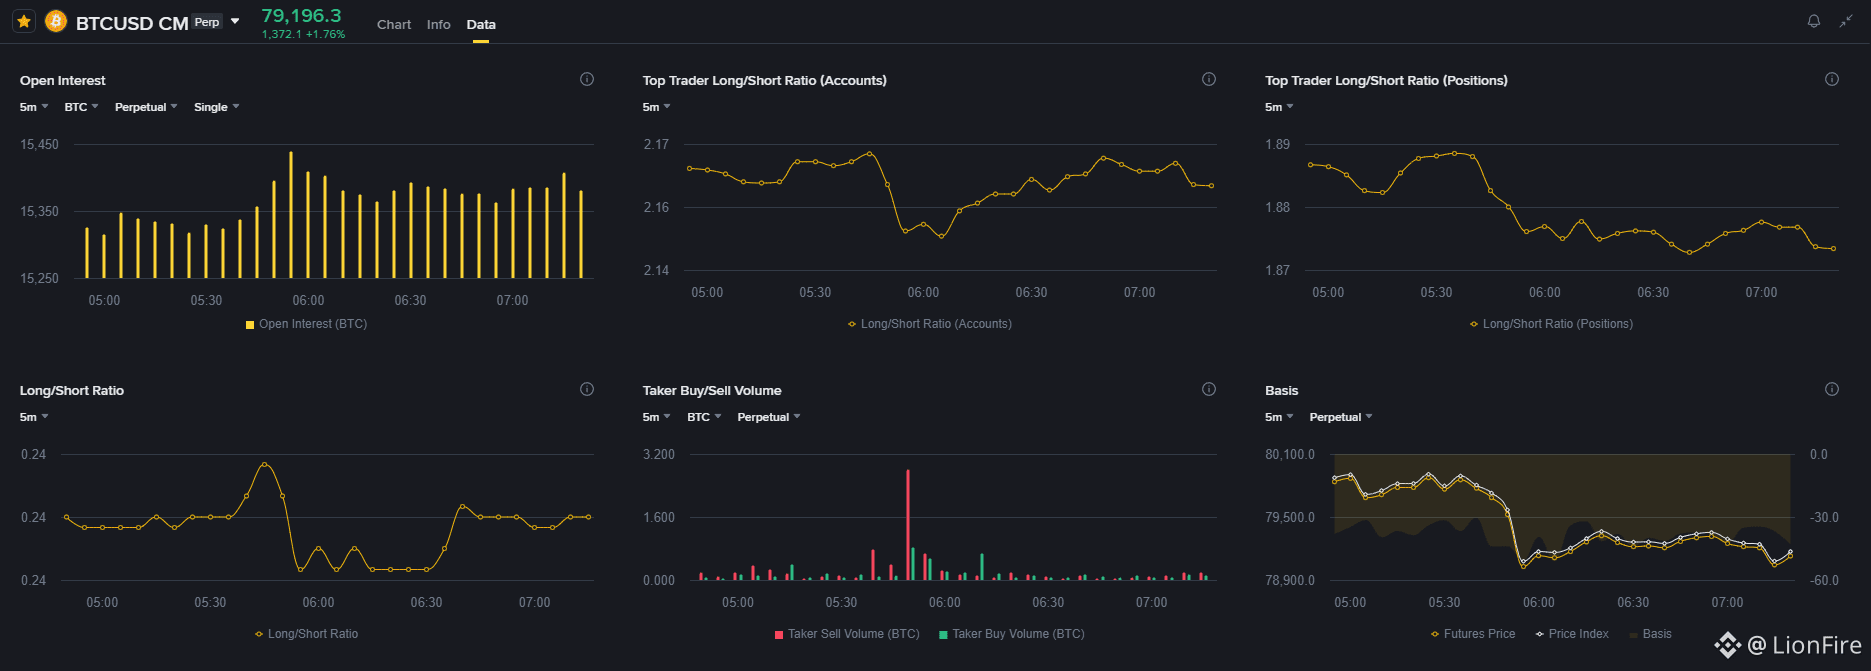Screen dimensions: 1871x671
Task: Toggle Taker Sell Volume (BTC) legend
Action: (x=847, y=634)
